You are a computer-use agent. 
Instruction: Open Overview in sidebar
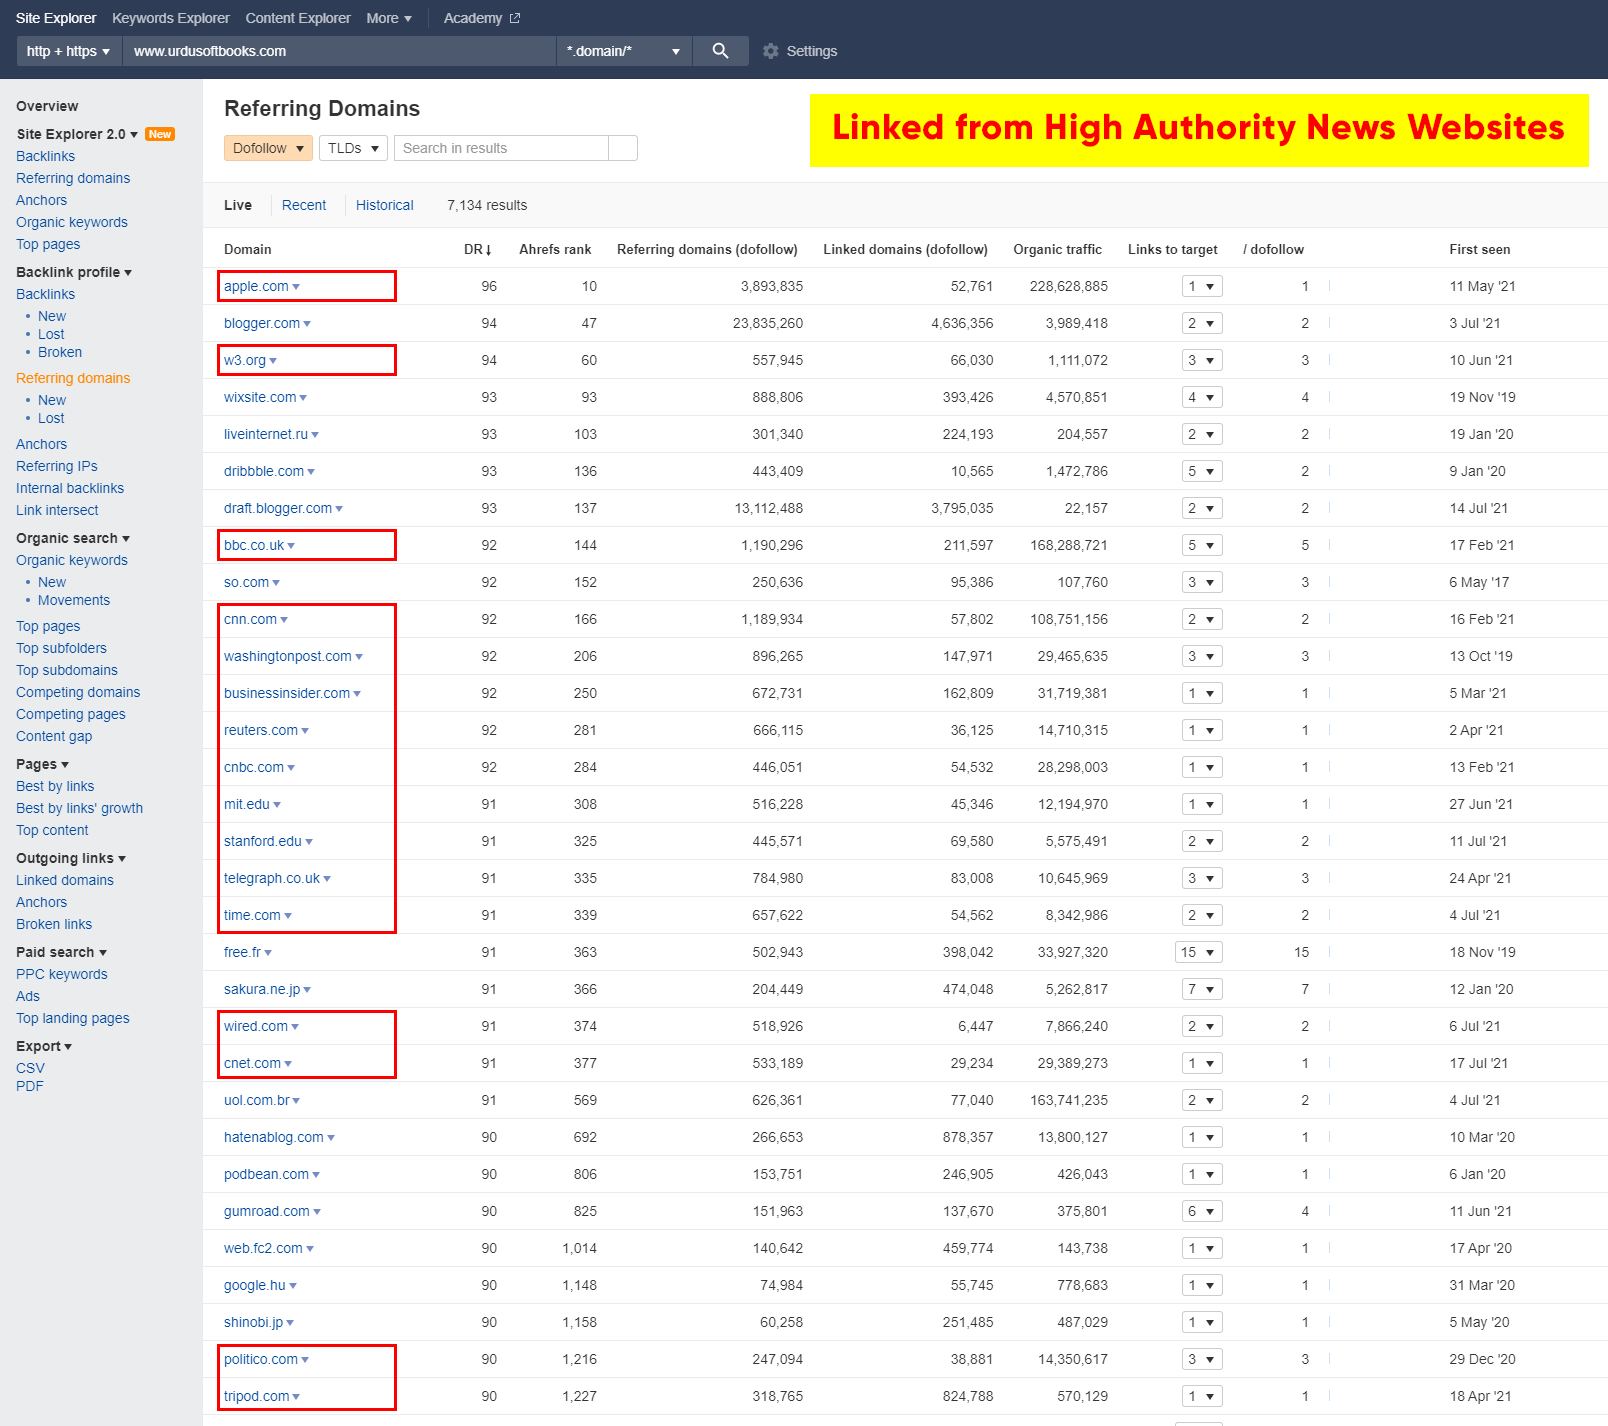47,106
